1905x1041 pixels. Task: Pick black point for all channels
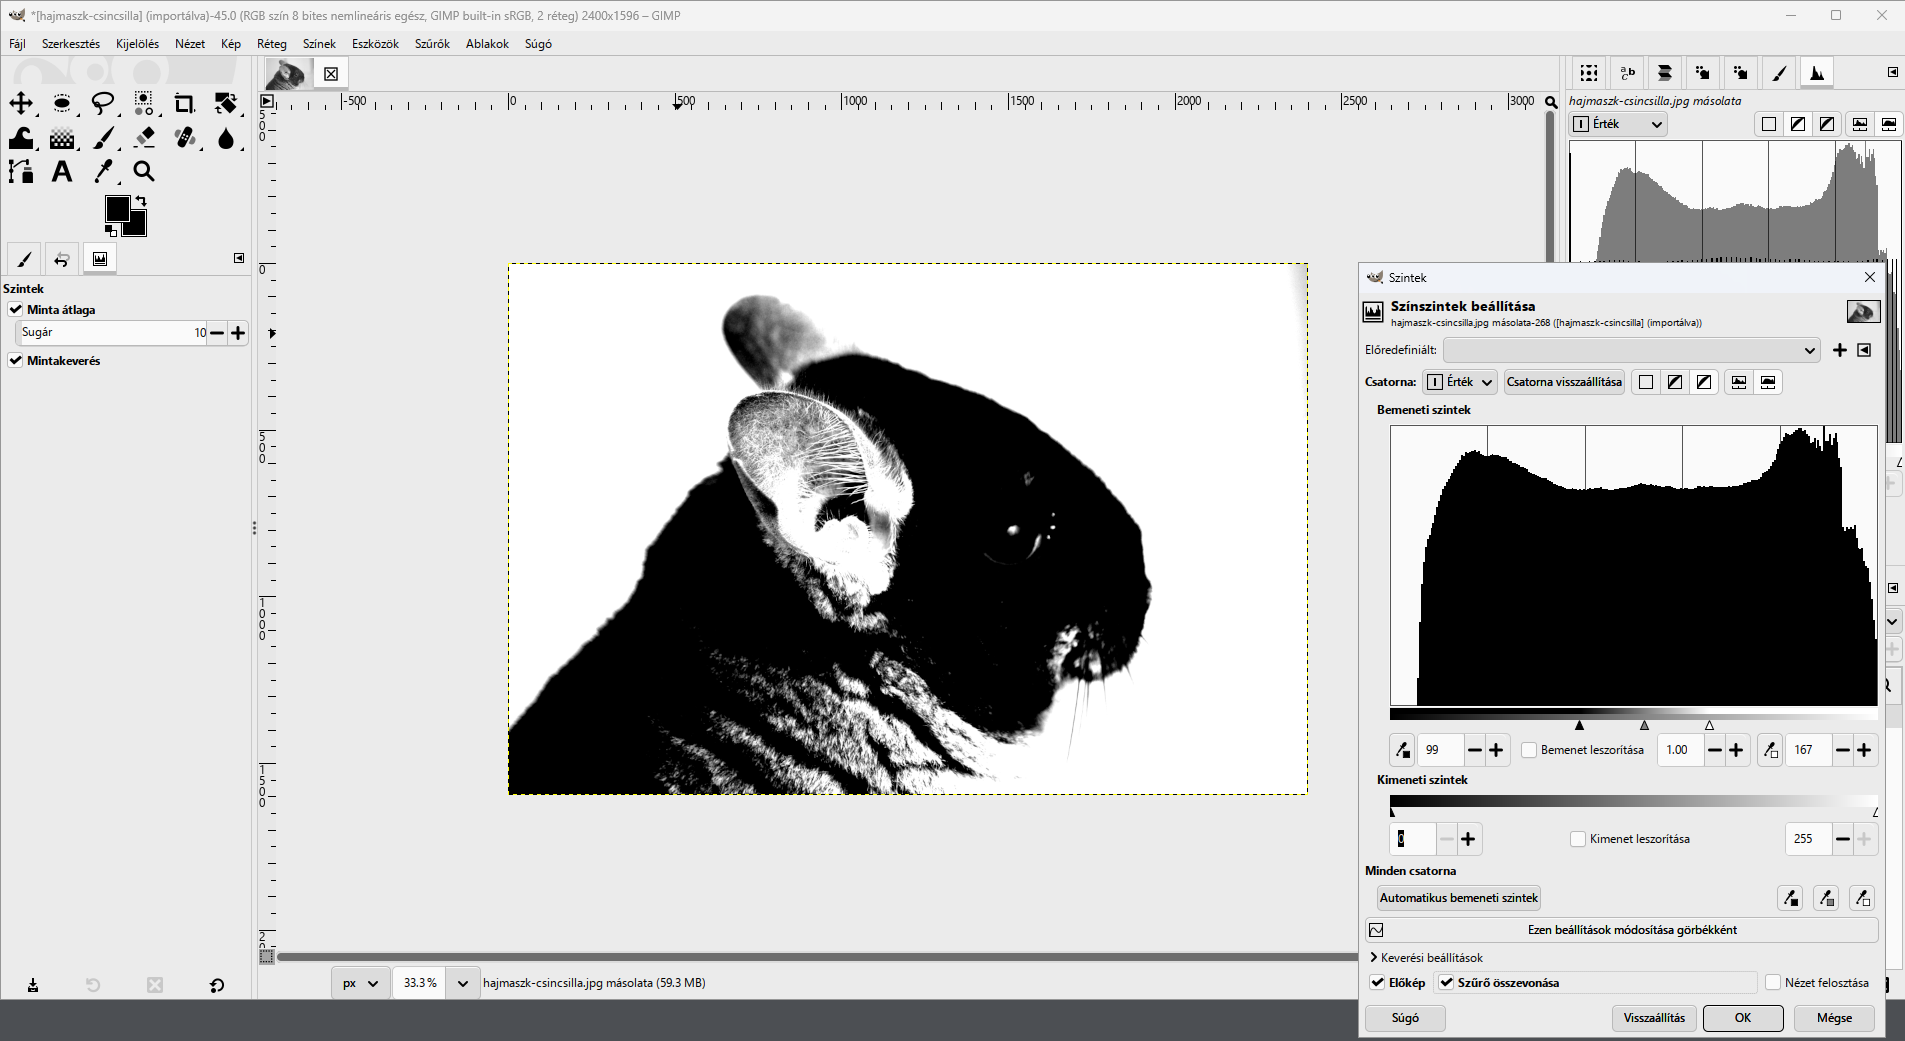point(1790,898)
